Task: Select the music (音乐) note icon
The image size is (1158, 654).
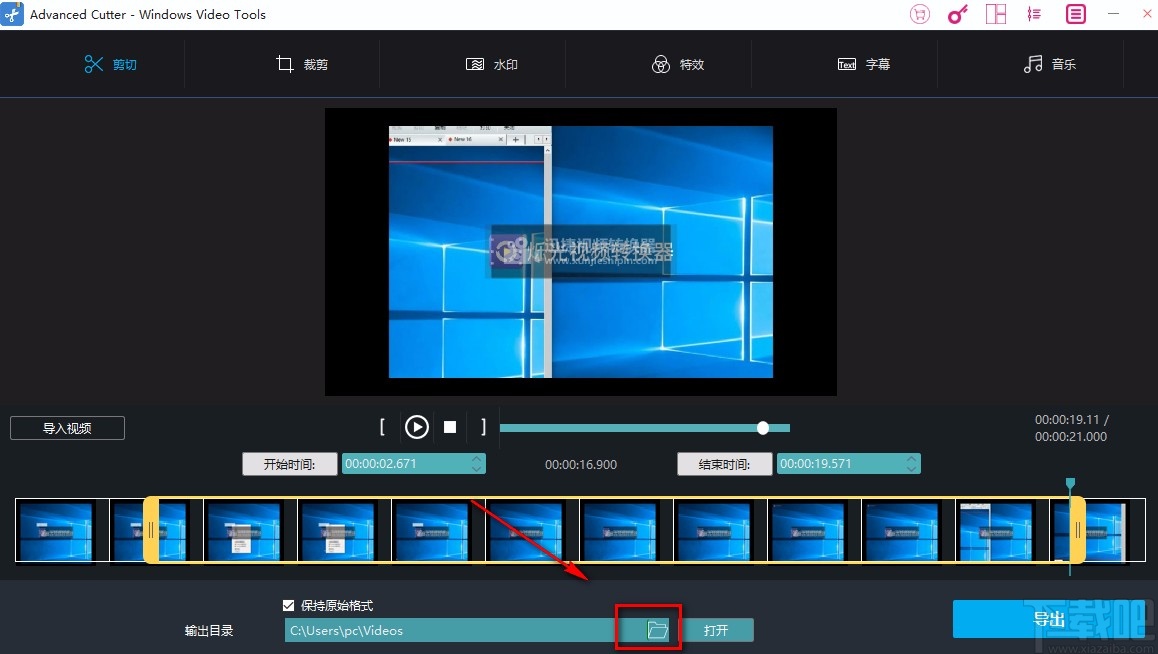Action: point(1033,63)
